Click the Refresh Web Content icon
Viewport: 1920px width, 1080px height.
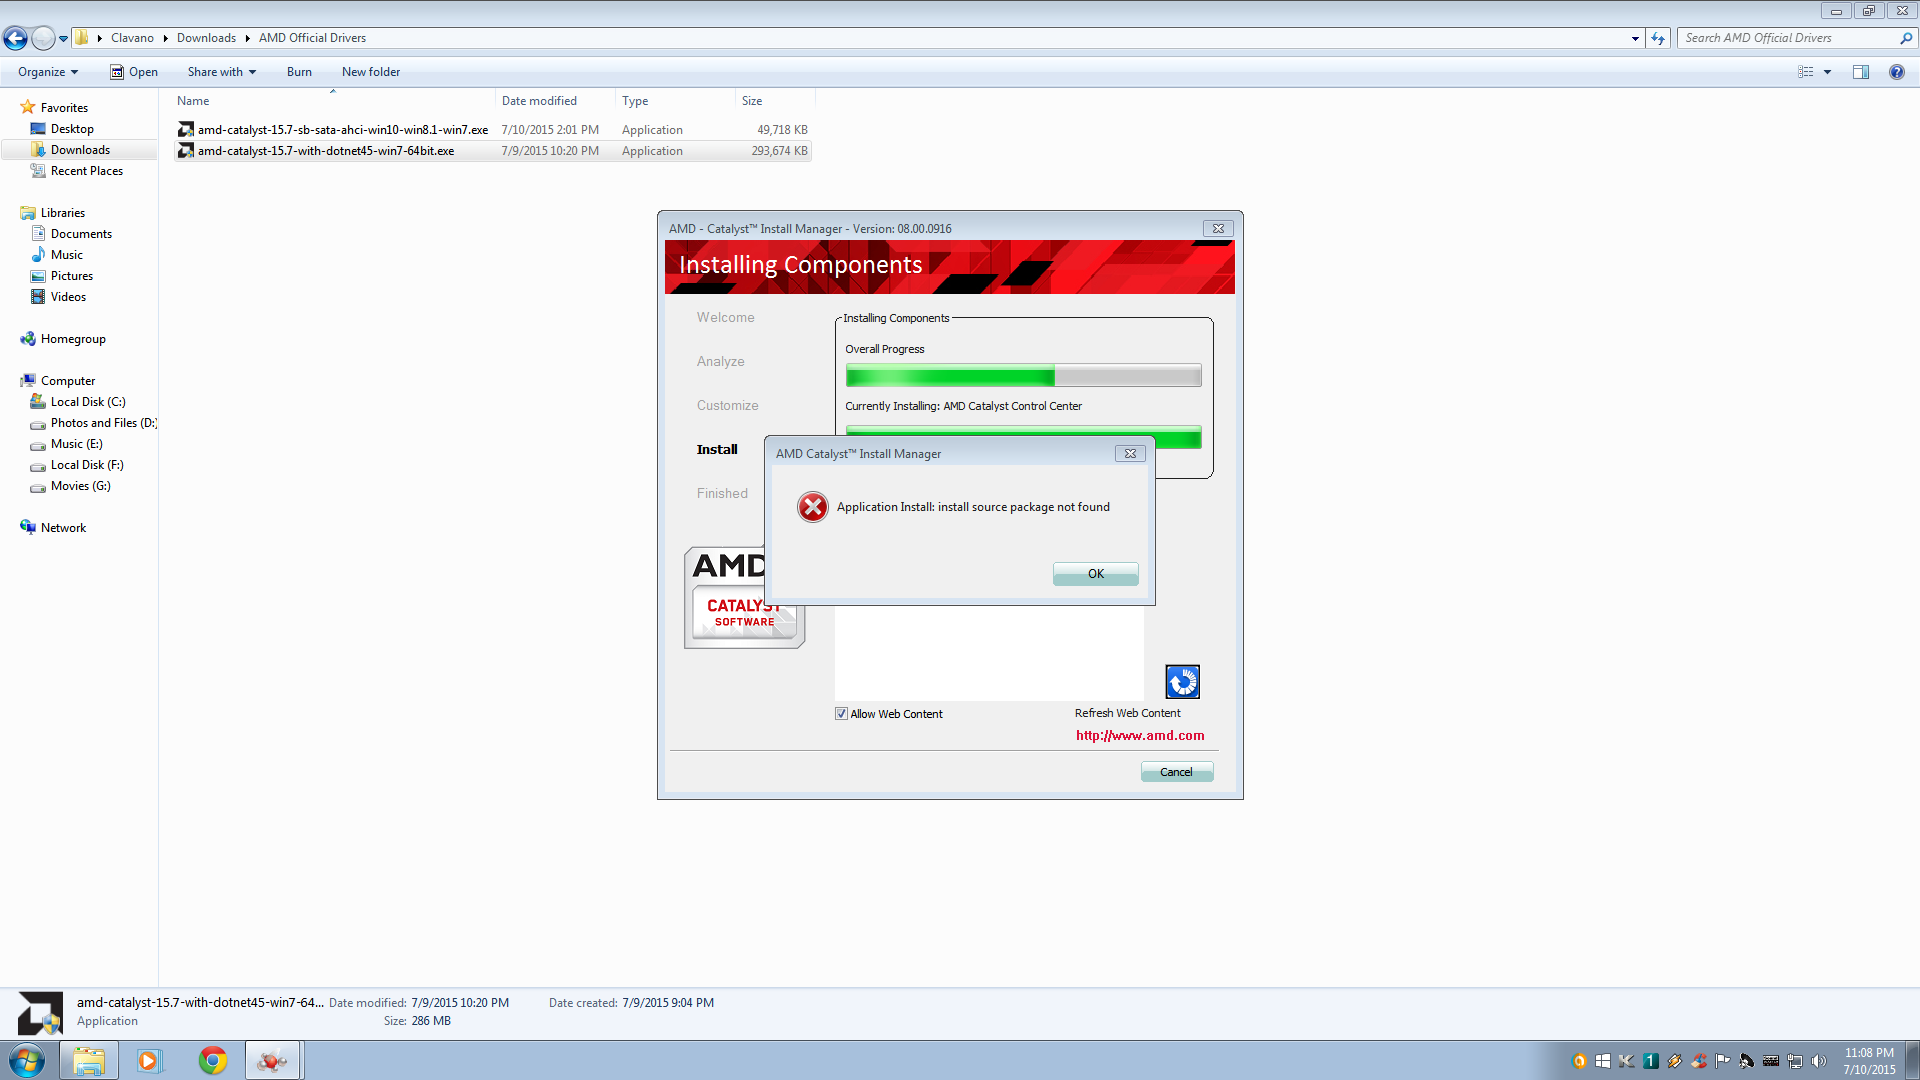(1180, 682)
